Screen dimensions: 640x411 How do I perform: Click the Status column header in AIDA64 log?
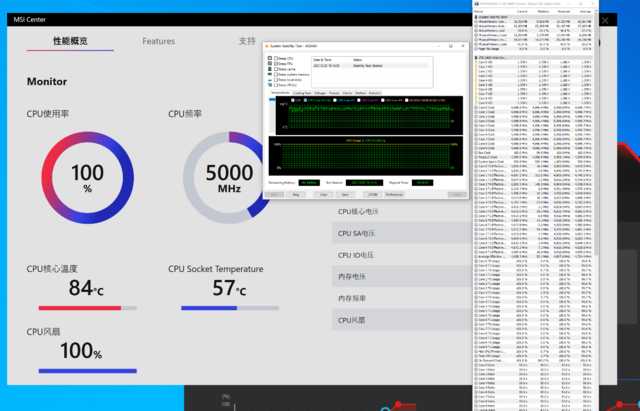point(358,60)
